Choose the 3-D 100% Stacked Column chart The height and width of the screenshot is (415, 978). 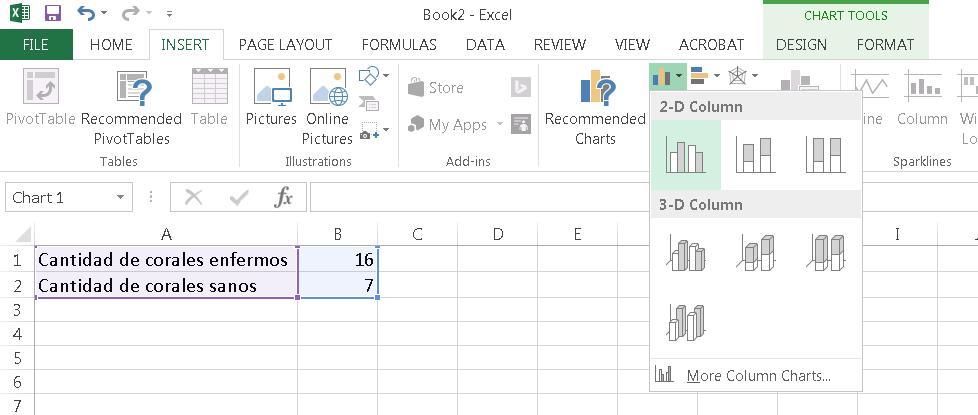click(x=825, y=253)
